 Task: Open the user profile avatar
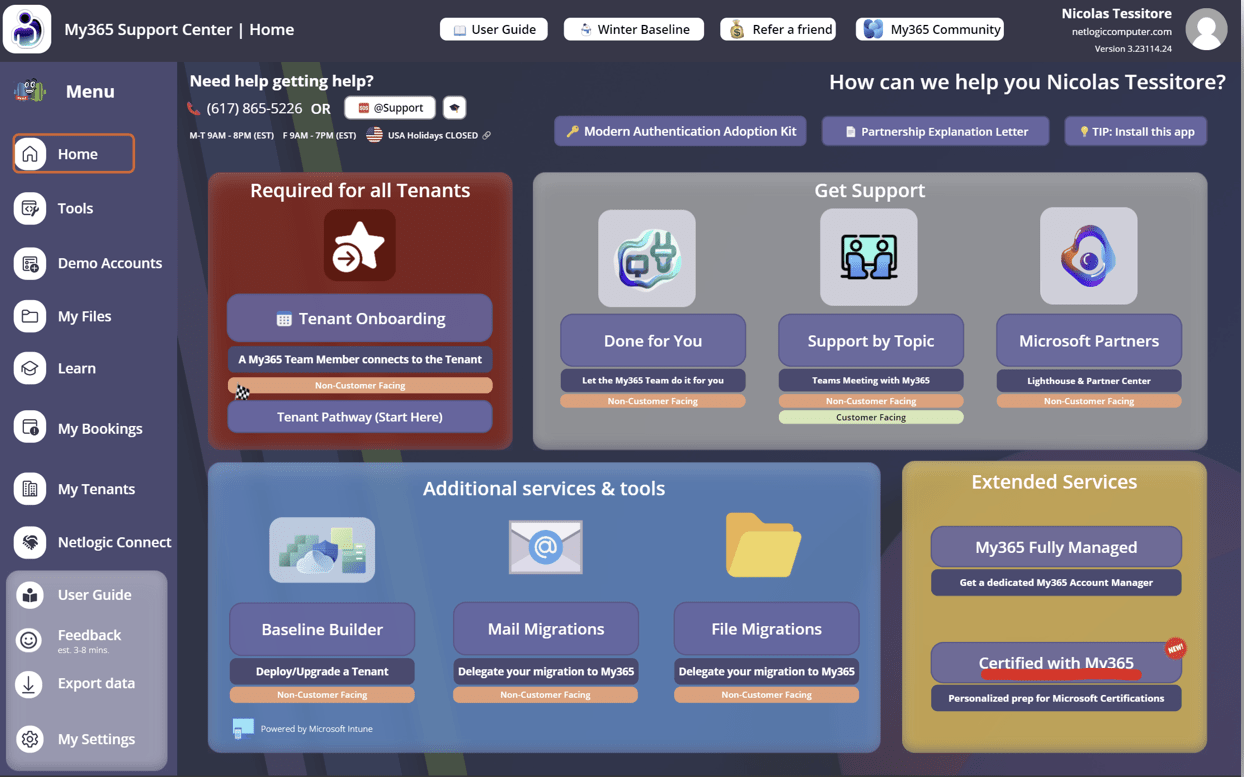[1206, 30]
